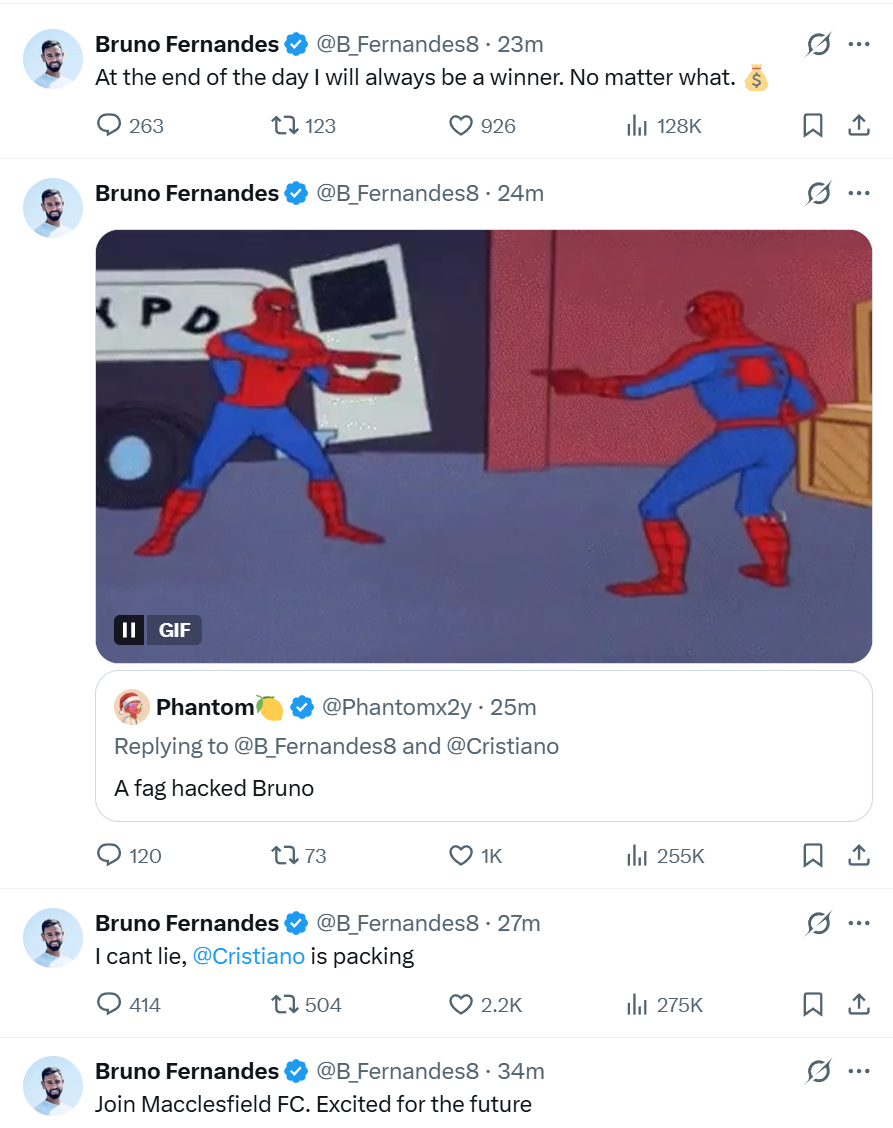Repost the Spider-Man GIF tweet

(284, 856)
